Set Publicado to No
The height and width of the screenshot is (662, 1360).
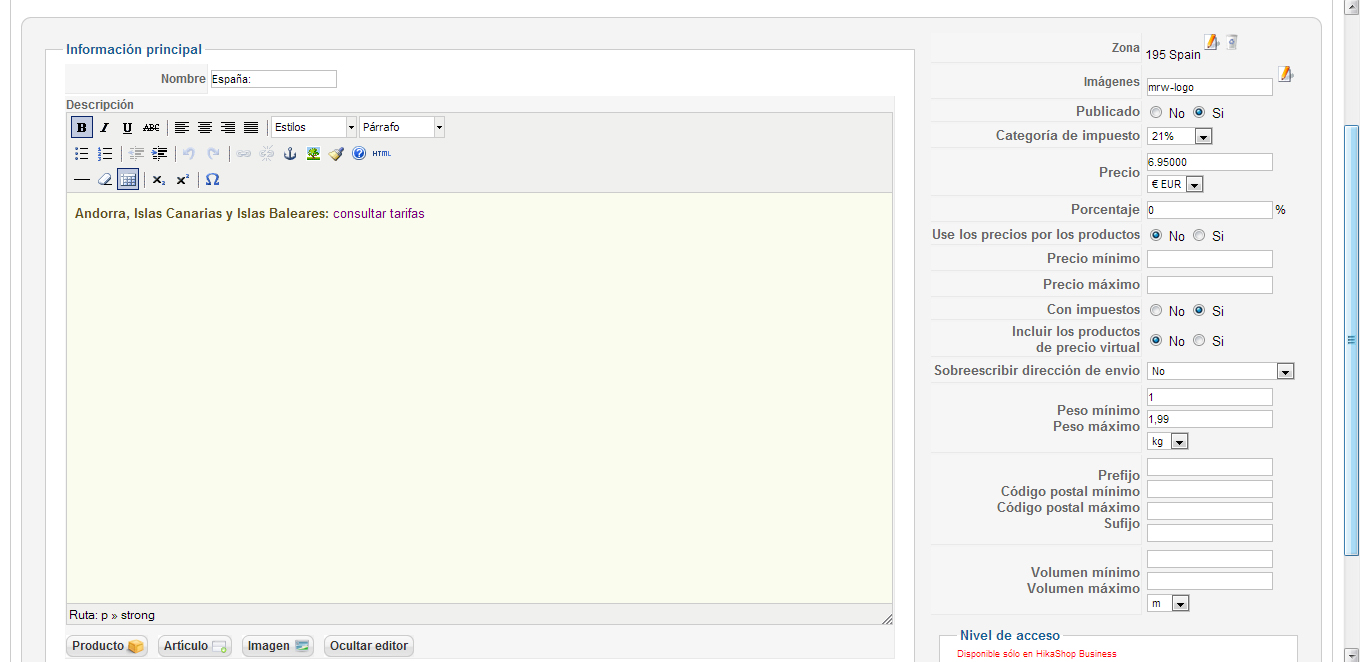(1156, 113)
